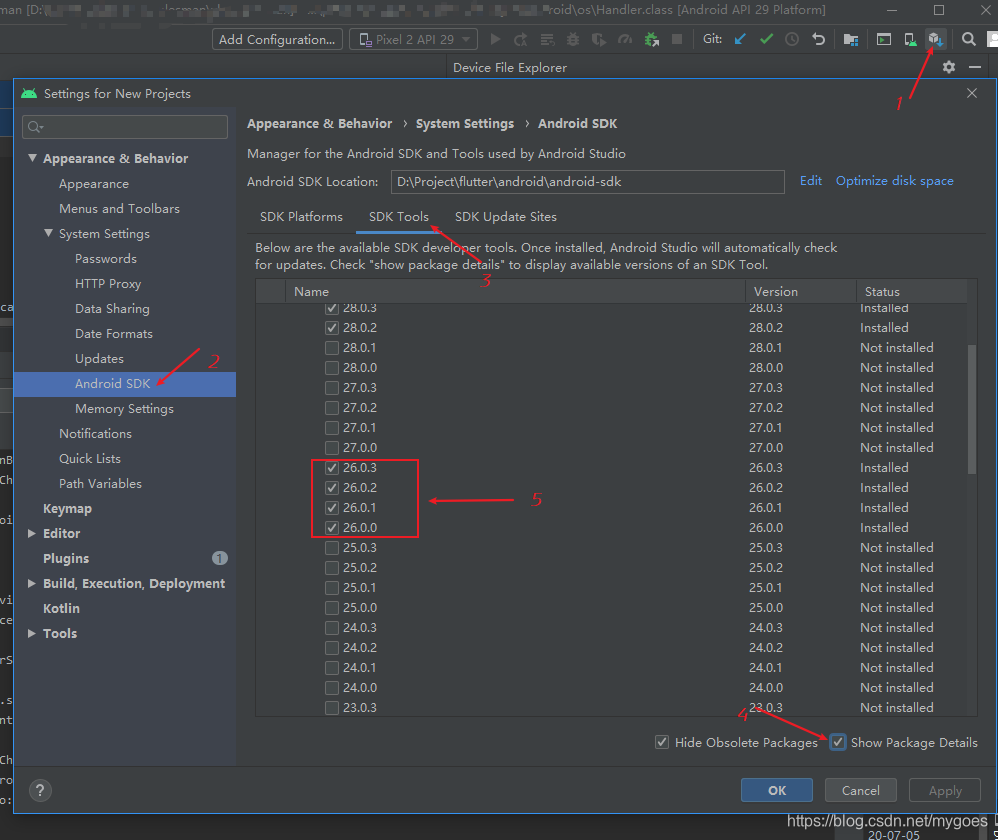The width and height of the screenshot is (998, 840).
Task: Click Device File Explorer gear icon
Action: 949,67
